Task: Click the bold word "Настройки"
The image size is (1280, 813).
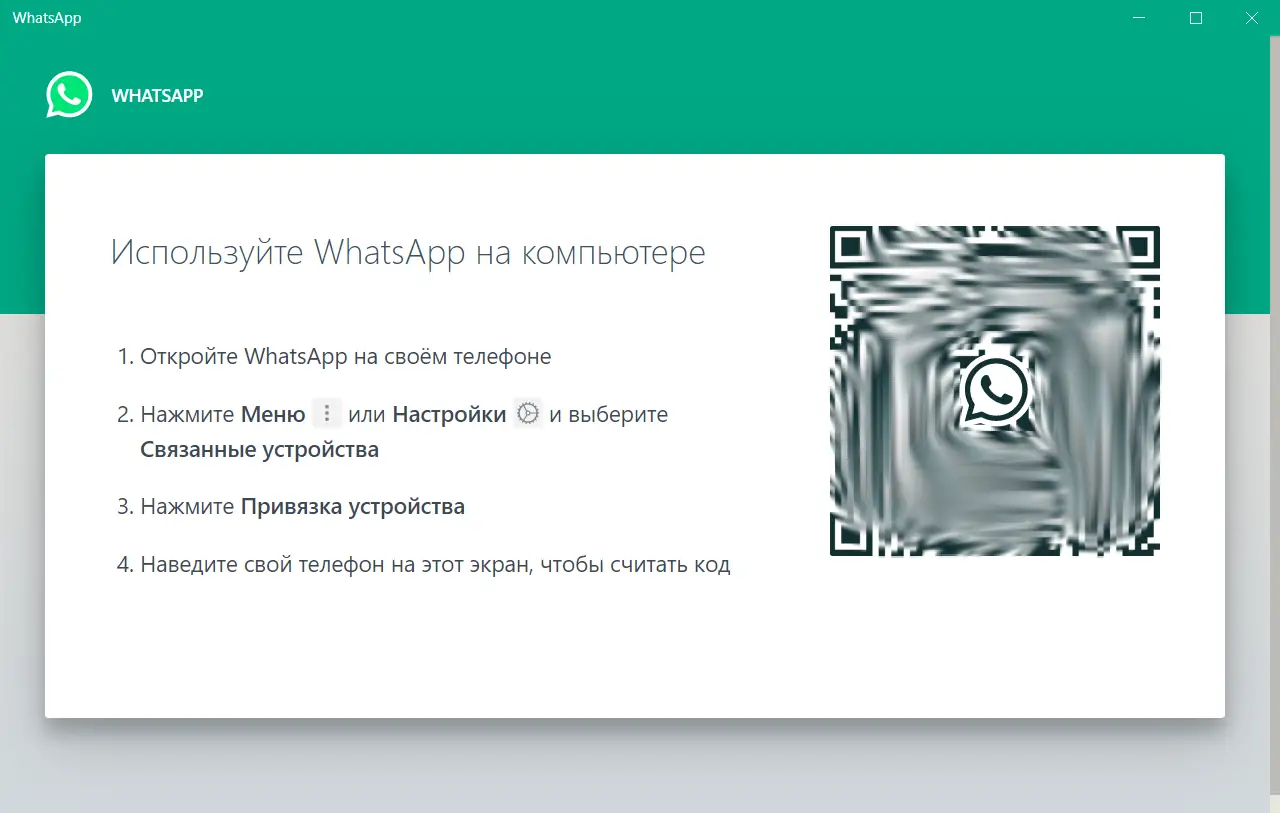Action: pos(449,414)
